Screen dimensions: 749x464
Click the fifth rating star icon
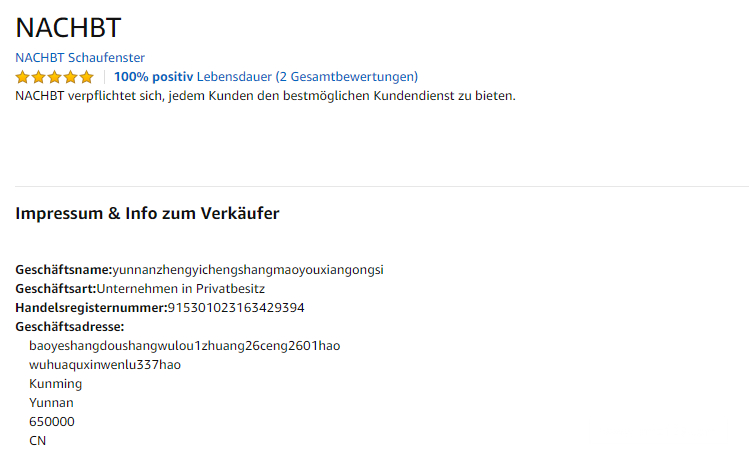pyautogui.click(x=87, y=77)
